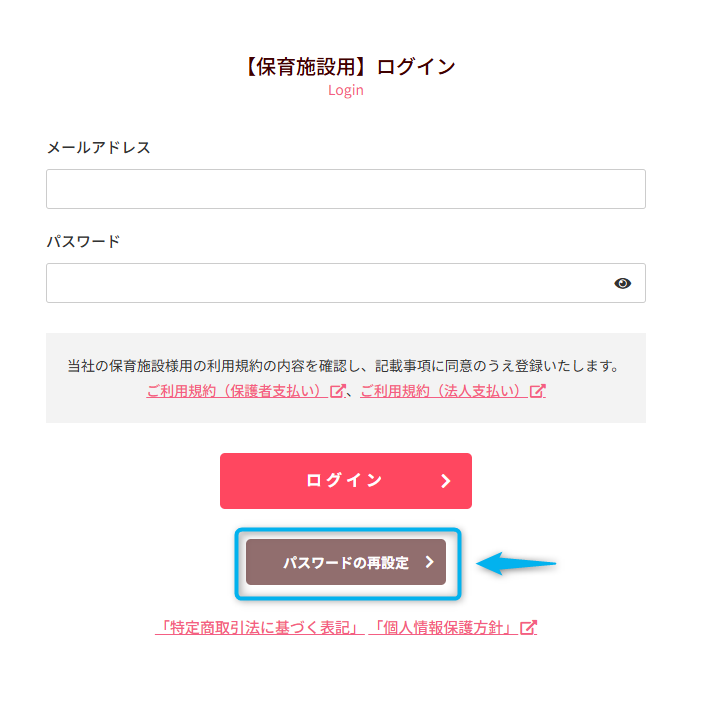Click the パスワード field label
701x720 pixels.
point(83,242)
